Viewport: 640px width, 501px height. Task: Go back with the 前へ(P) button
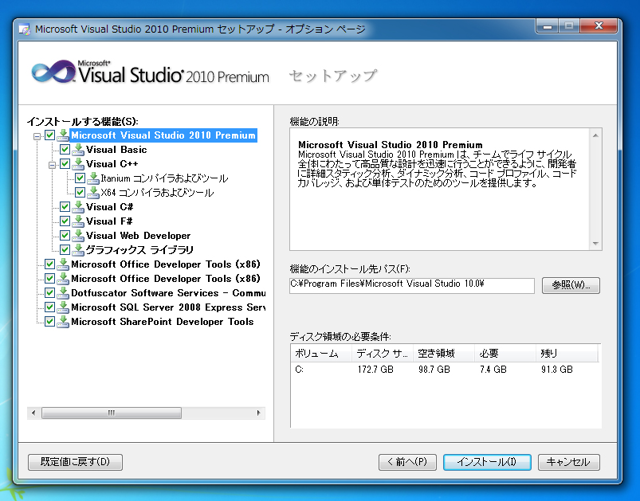(407, 462)
